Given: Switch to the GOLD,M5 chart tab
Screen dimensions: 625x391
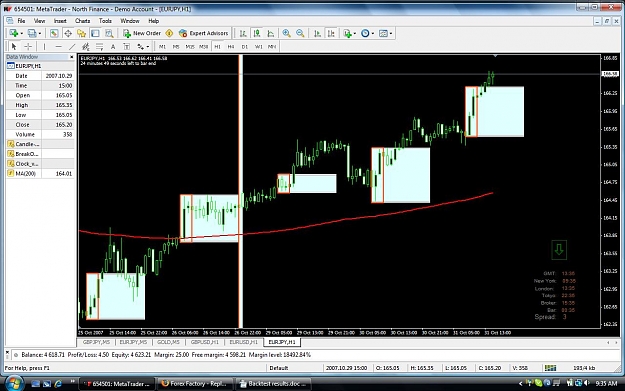Looking at the screenshot, I should [169, 342].
